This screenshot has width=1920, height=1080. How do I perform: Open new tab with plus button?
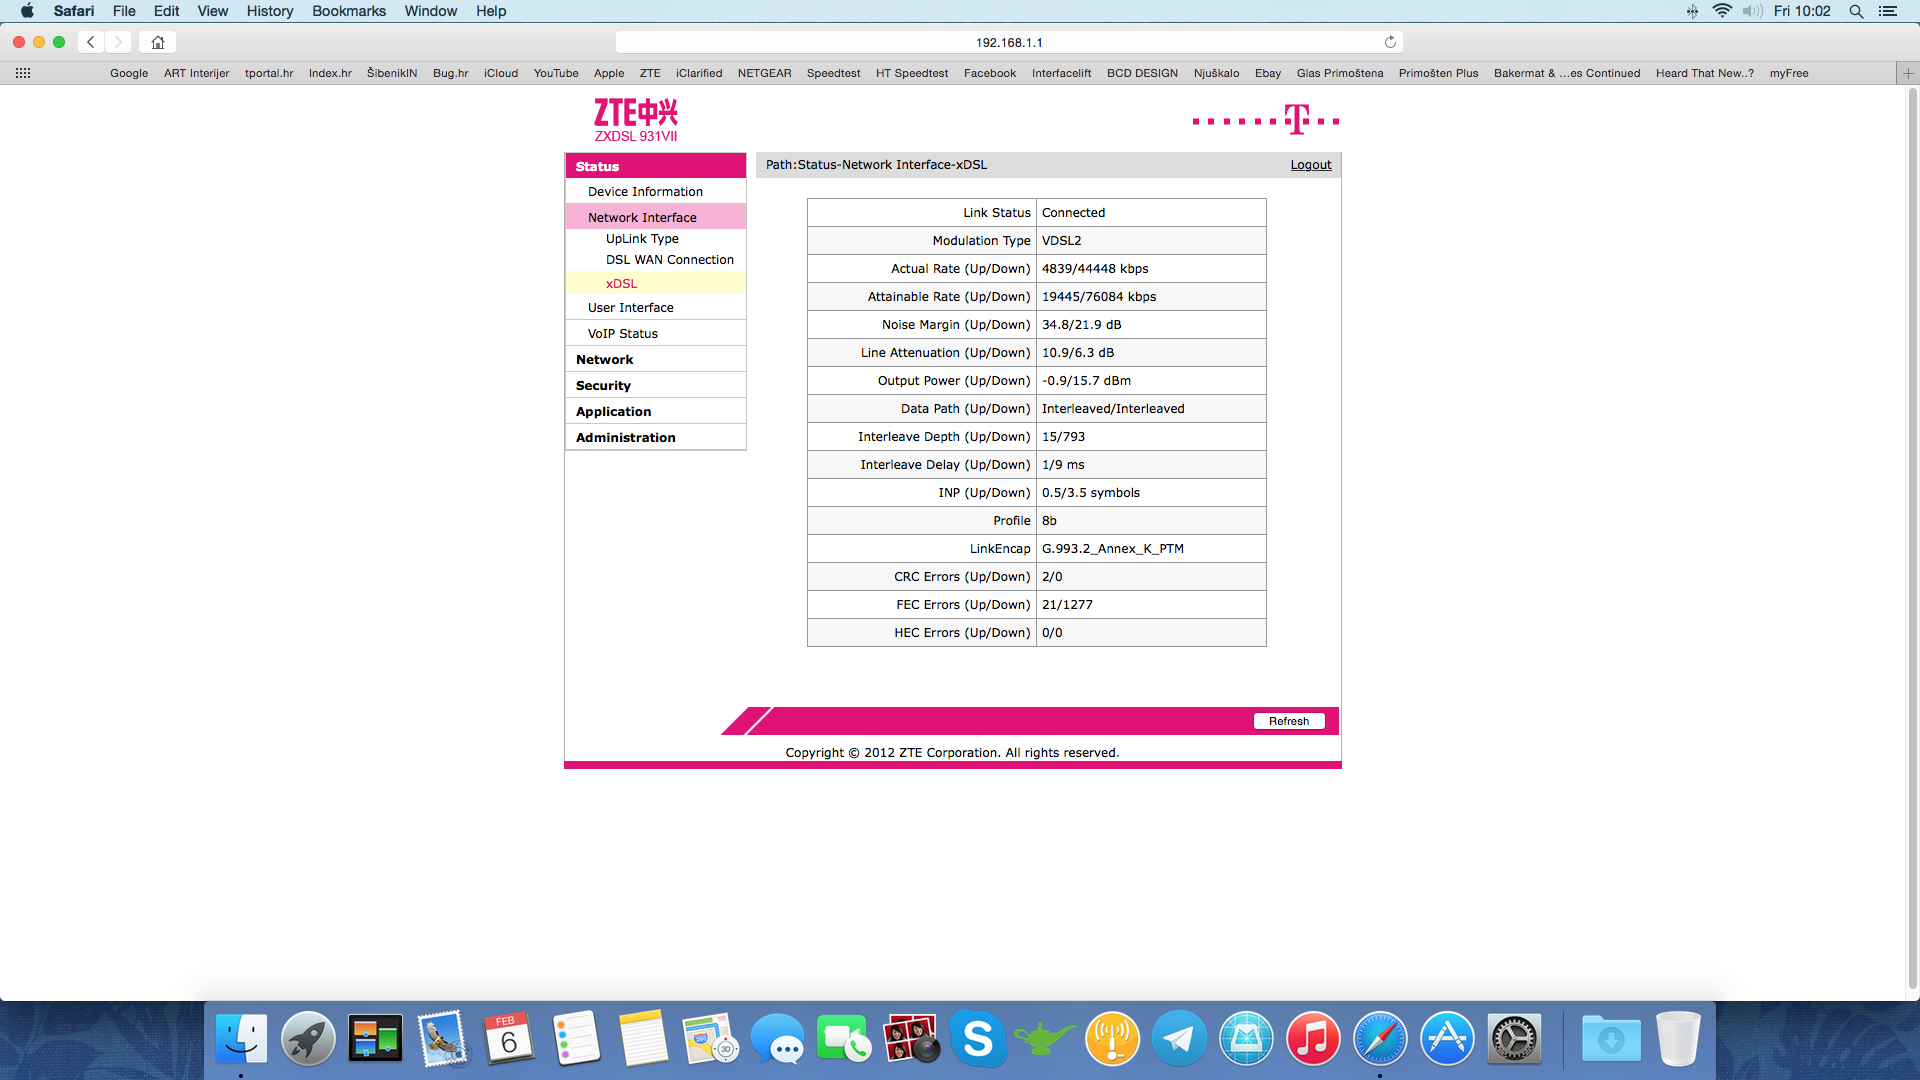(x=1908, y=73)
